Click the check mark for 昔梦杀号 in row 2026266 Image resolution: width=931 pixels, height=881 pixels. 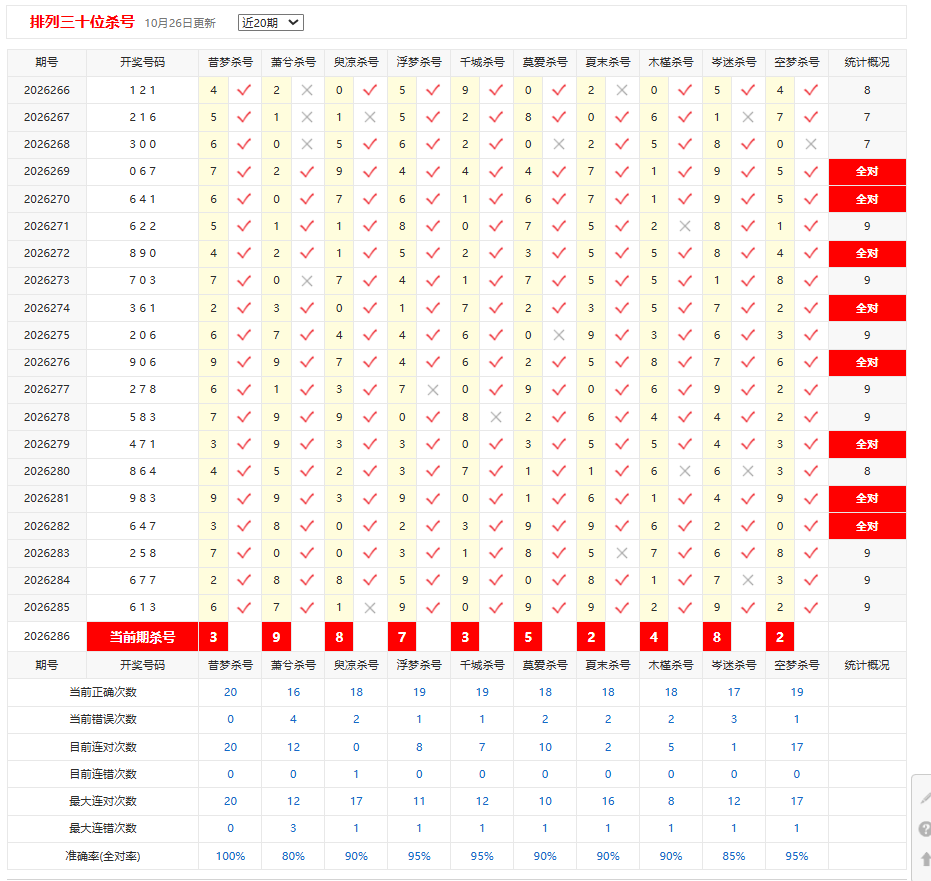tap(244, 90)
